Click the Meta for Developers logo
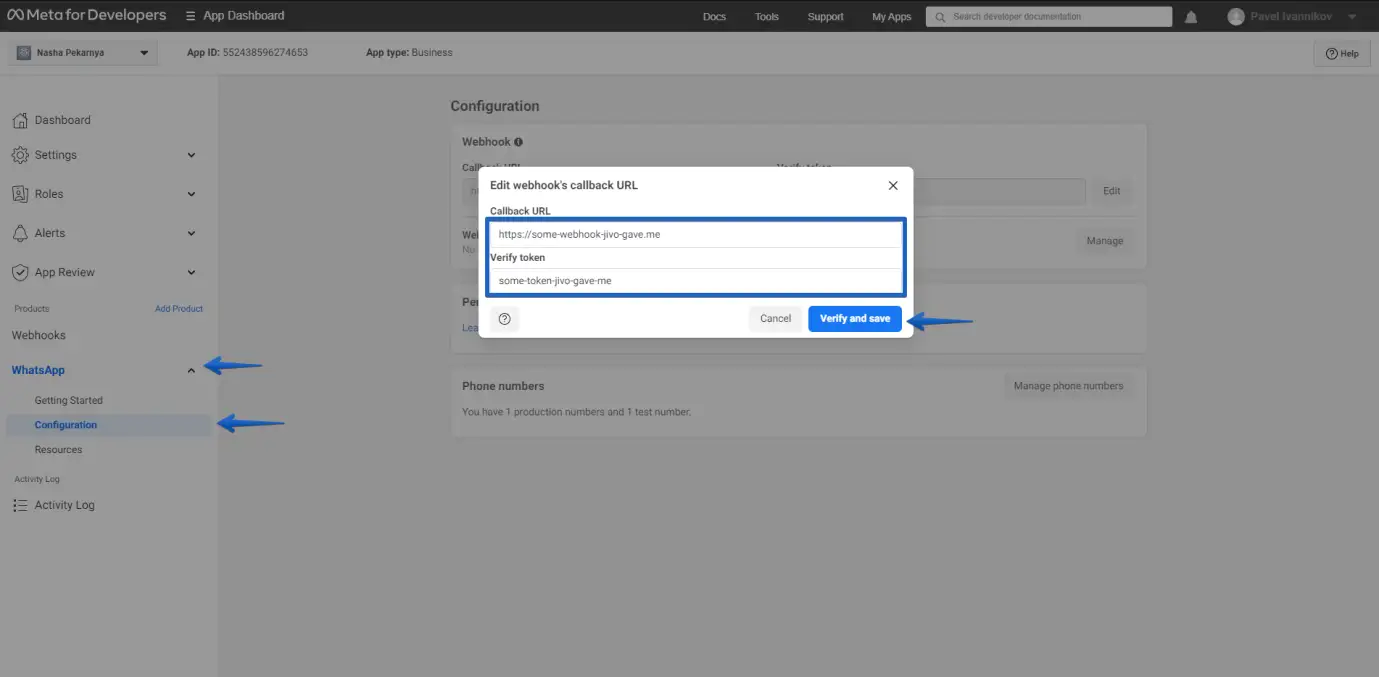 (x=87, y=16)
